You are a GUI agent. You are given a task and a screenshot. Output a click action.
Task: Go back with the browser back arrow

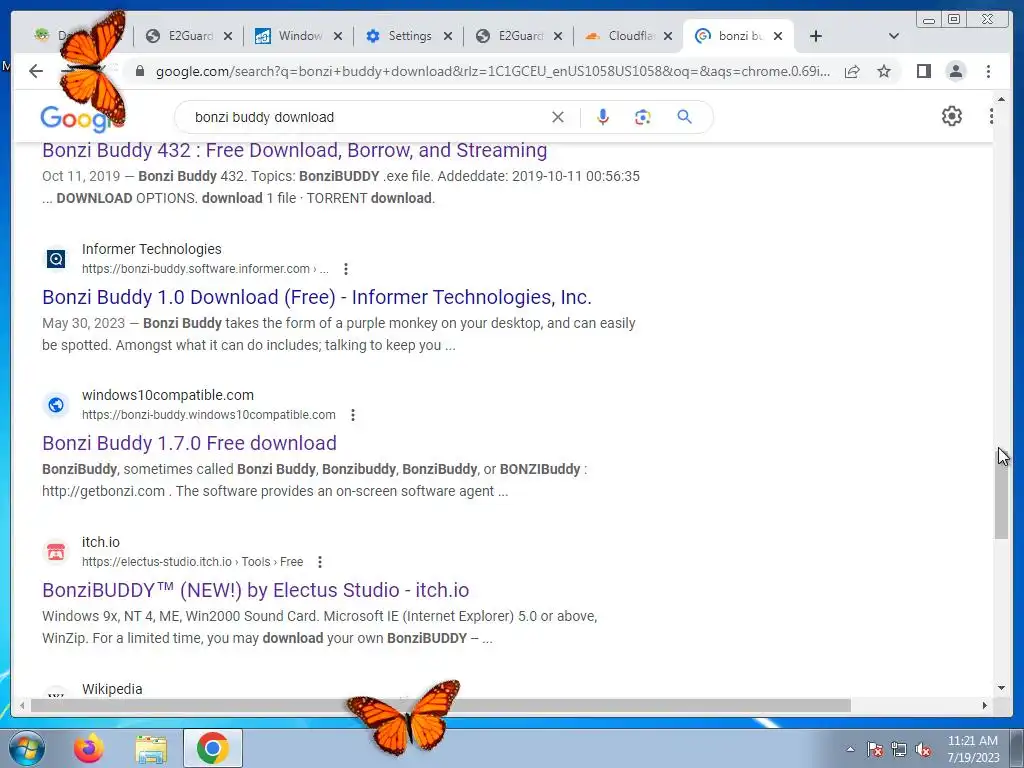pyautogui.click(x=36, y=71)
